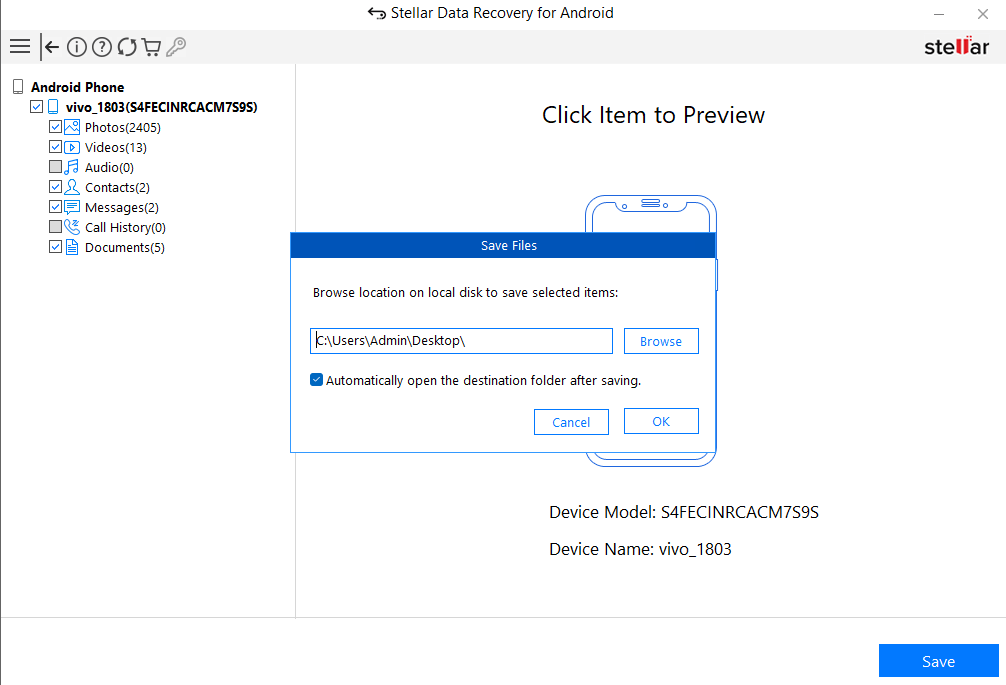1006x685 pixels.
Task: Cancel the Save Files dialog
Action: 571,422
